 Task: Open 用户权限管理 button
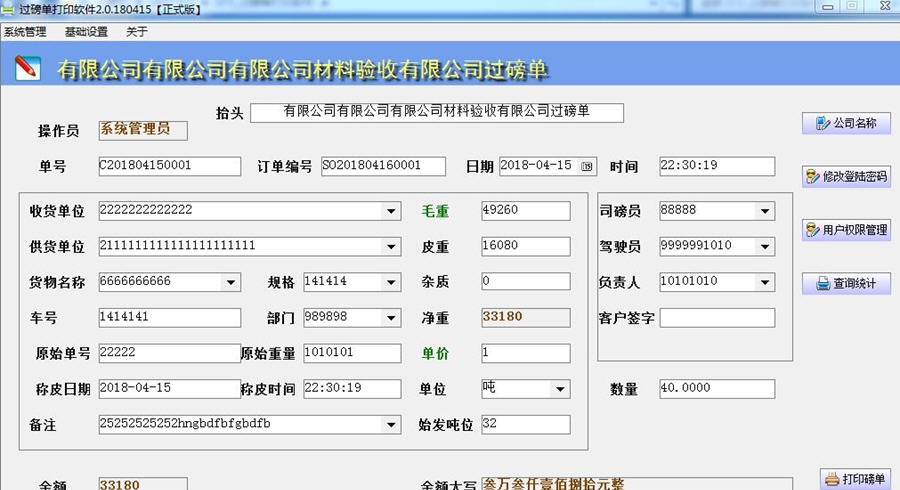pos(846,230)
